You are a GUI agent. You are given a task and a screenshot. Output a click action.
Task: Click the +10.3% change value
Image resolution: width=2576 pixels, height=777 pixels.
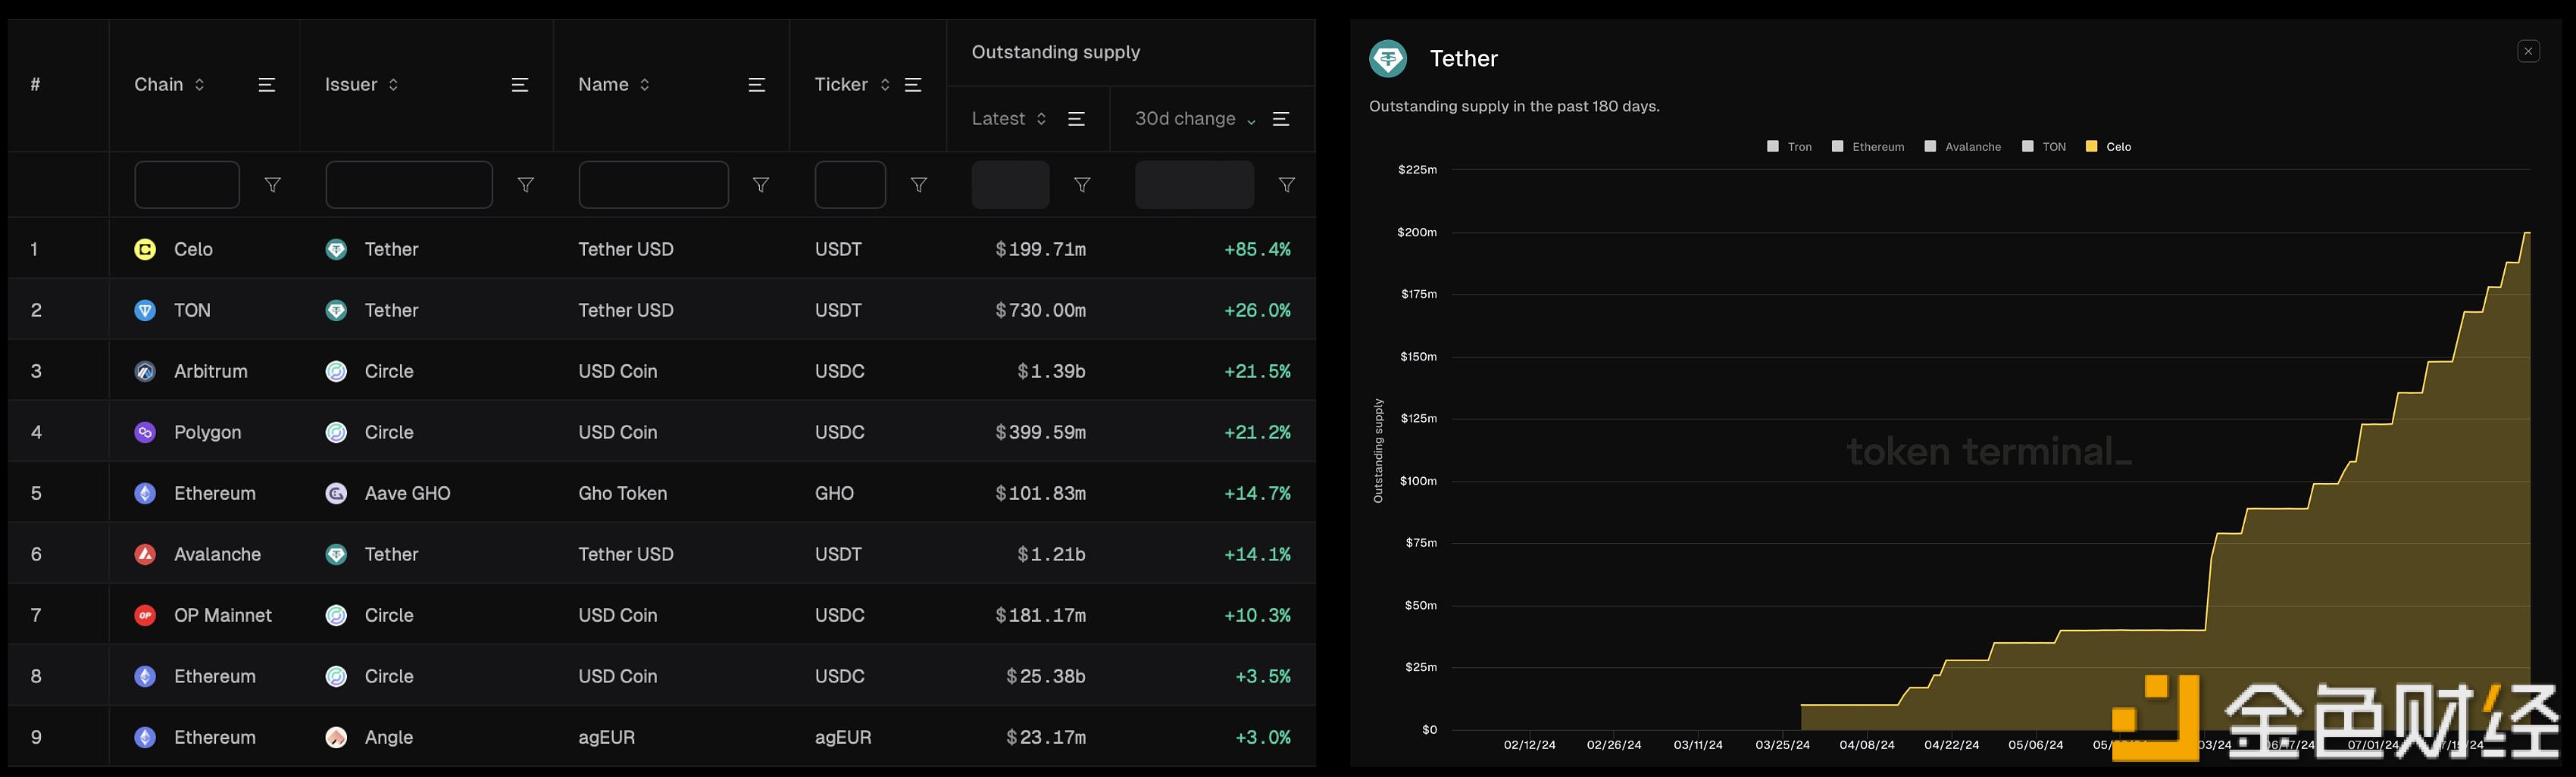coord(1257,615)
